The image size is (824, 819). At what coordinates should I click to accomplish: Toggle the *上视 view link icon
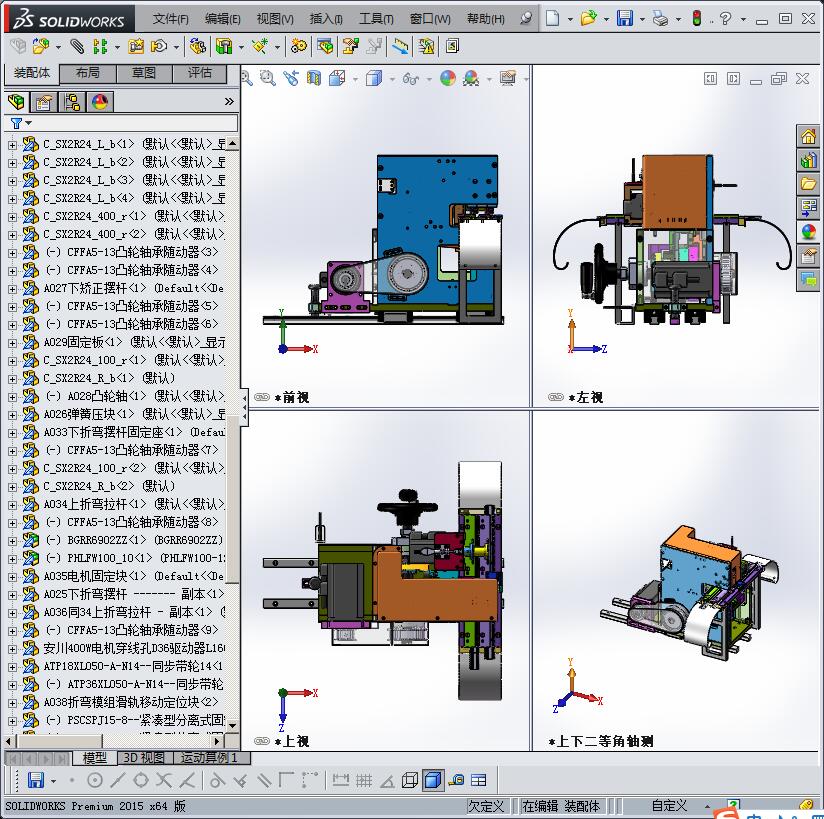pyautogui.click(x=262, y=741)
